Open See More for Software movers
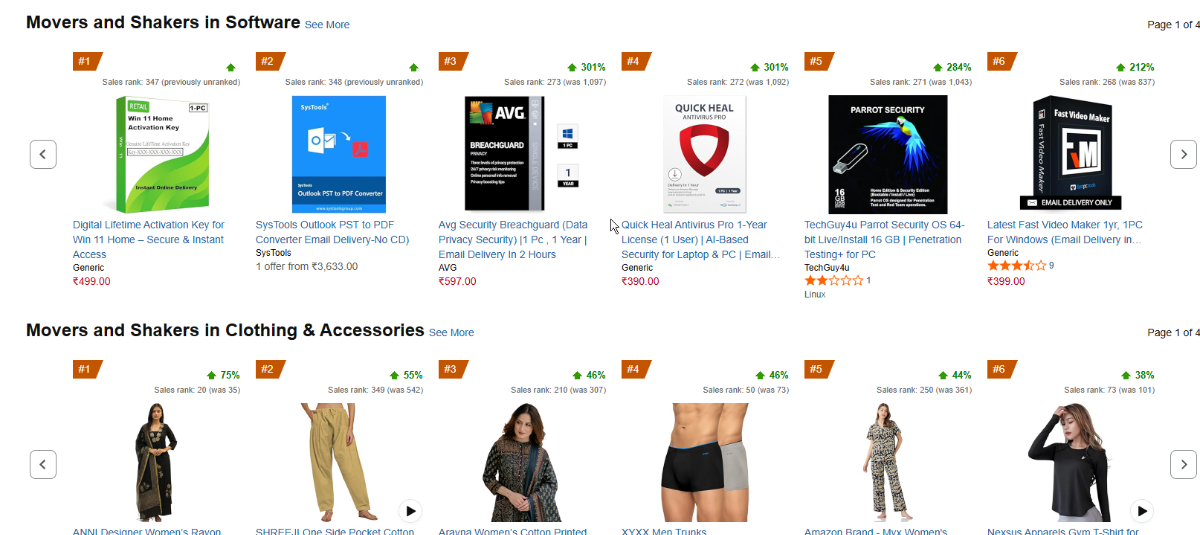 coord(327,24)
